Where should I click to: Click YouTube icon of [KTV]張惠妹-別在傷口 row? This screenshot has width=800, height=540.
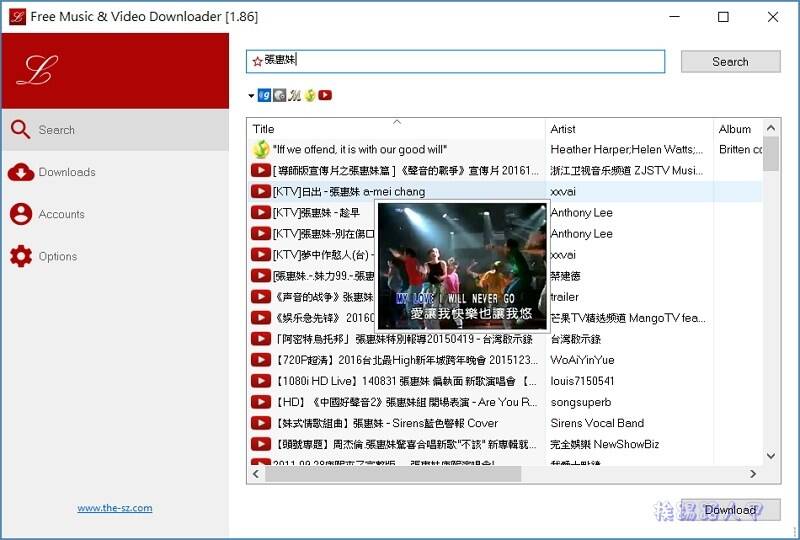pos(261,234)
